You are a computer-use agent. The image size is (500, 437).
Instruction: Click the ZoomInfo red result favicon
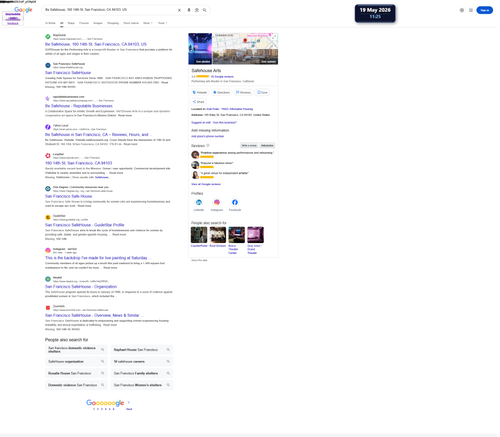(48, 308)
